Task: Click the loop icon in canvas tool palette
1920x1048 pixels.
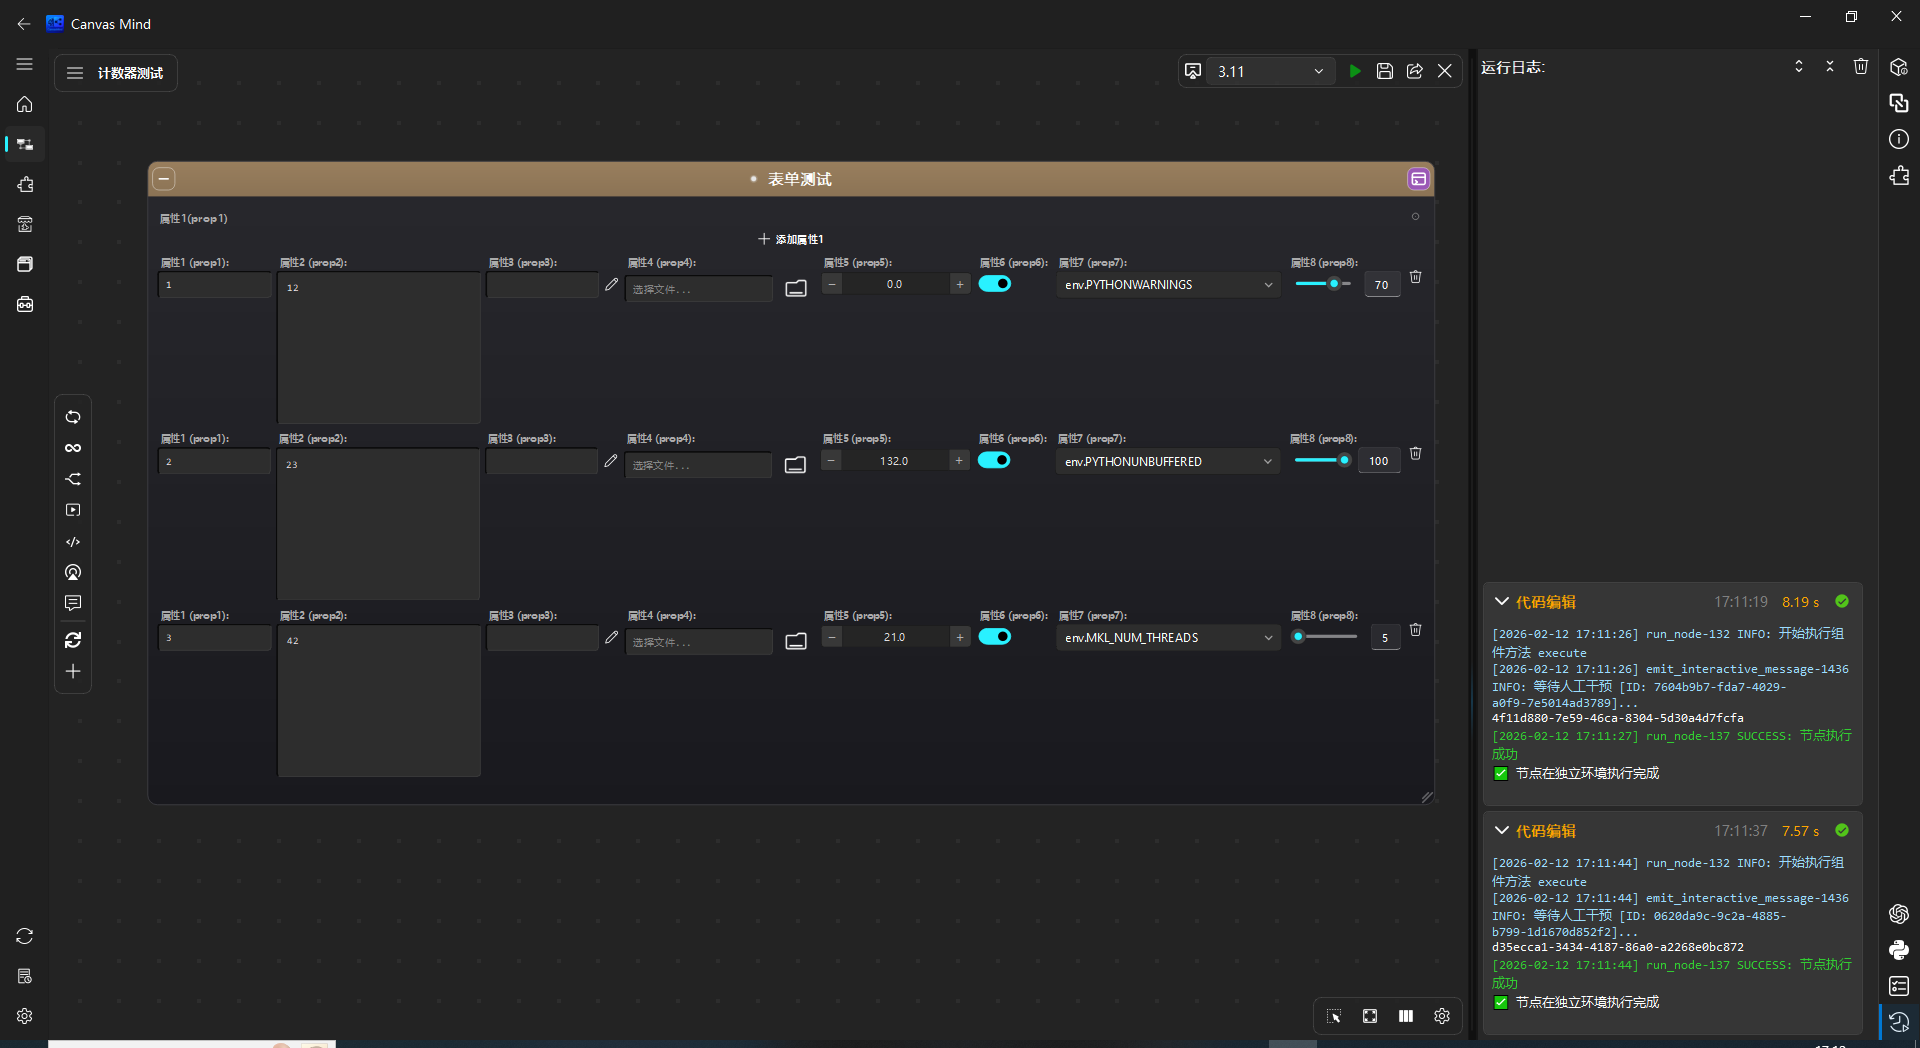Action: point(73,417)
